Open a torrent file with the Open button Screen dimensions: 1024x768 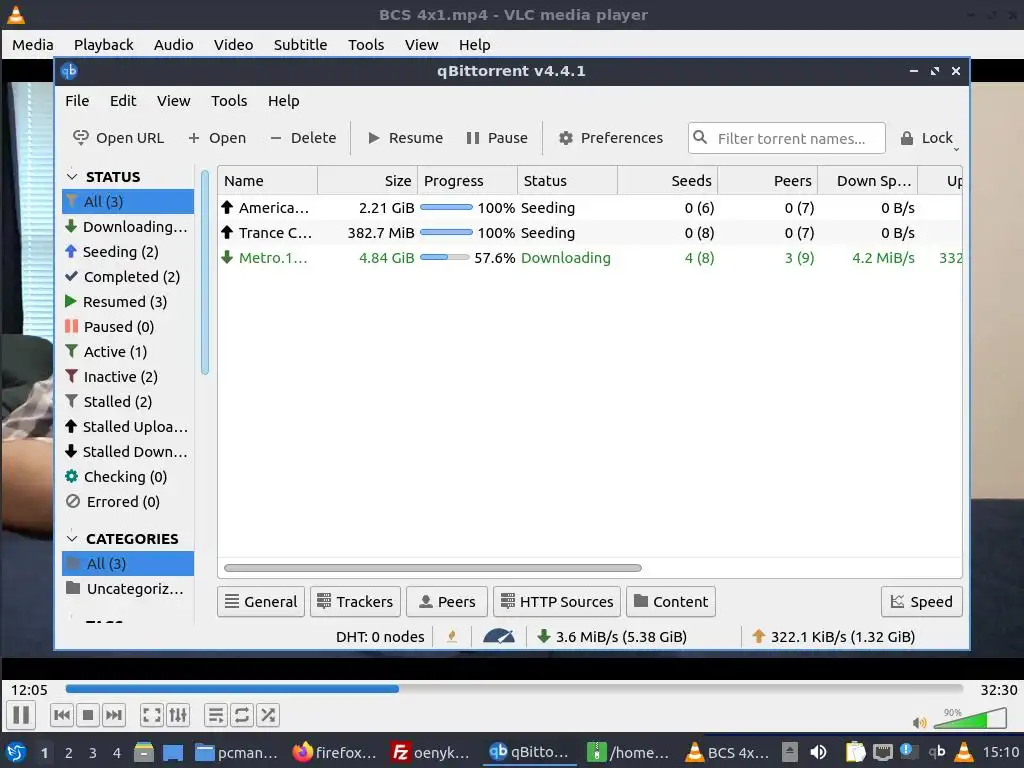coord(217,138)
